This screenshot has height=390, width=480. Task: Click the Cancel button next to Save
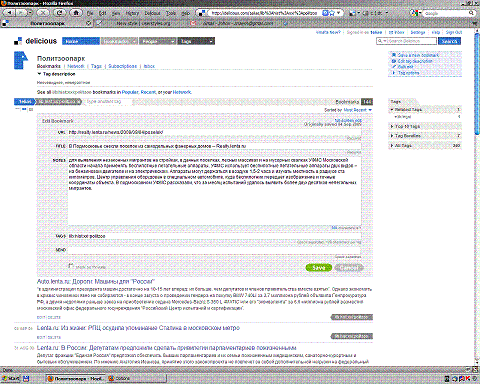[x=349, y=268]
